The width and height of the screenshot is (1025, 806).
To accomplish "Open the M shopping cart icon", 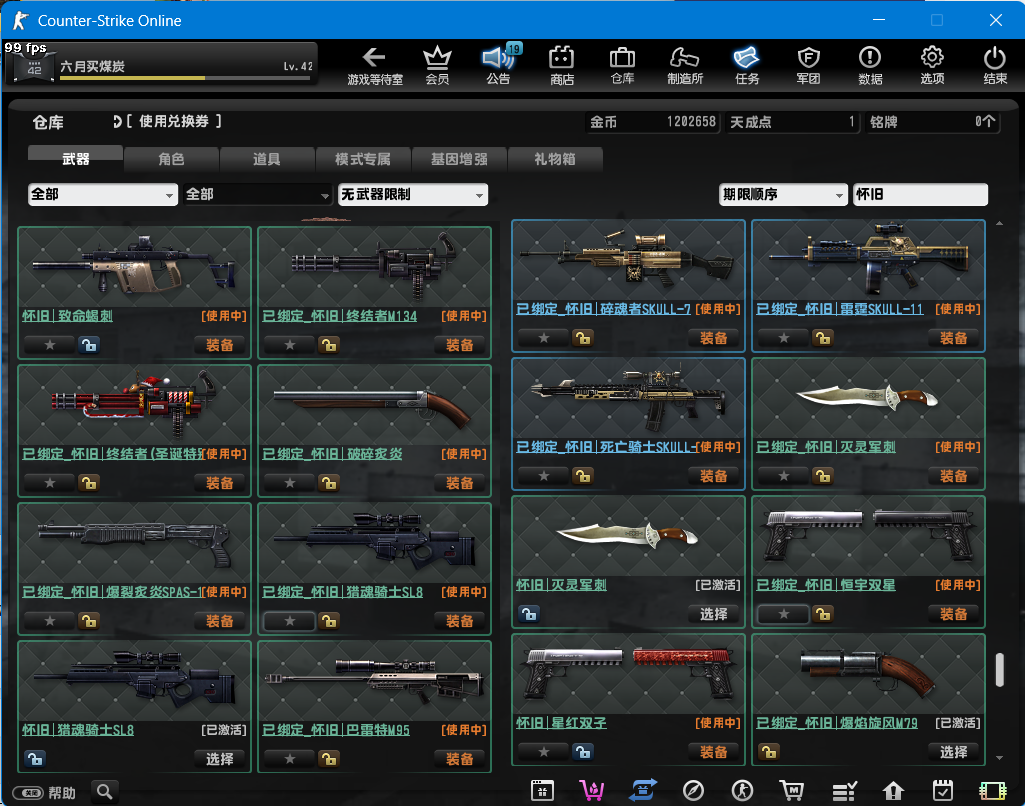I will click(792, 791).
